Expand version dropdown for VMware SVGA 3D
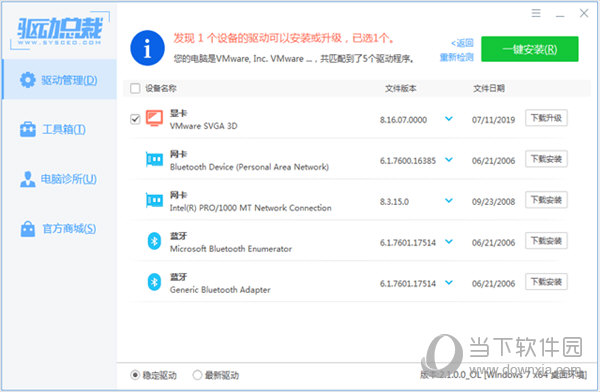Viewport: 600px width, 392px height. pos(449,119)
